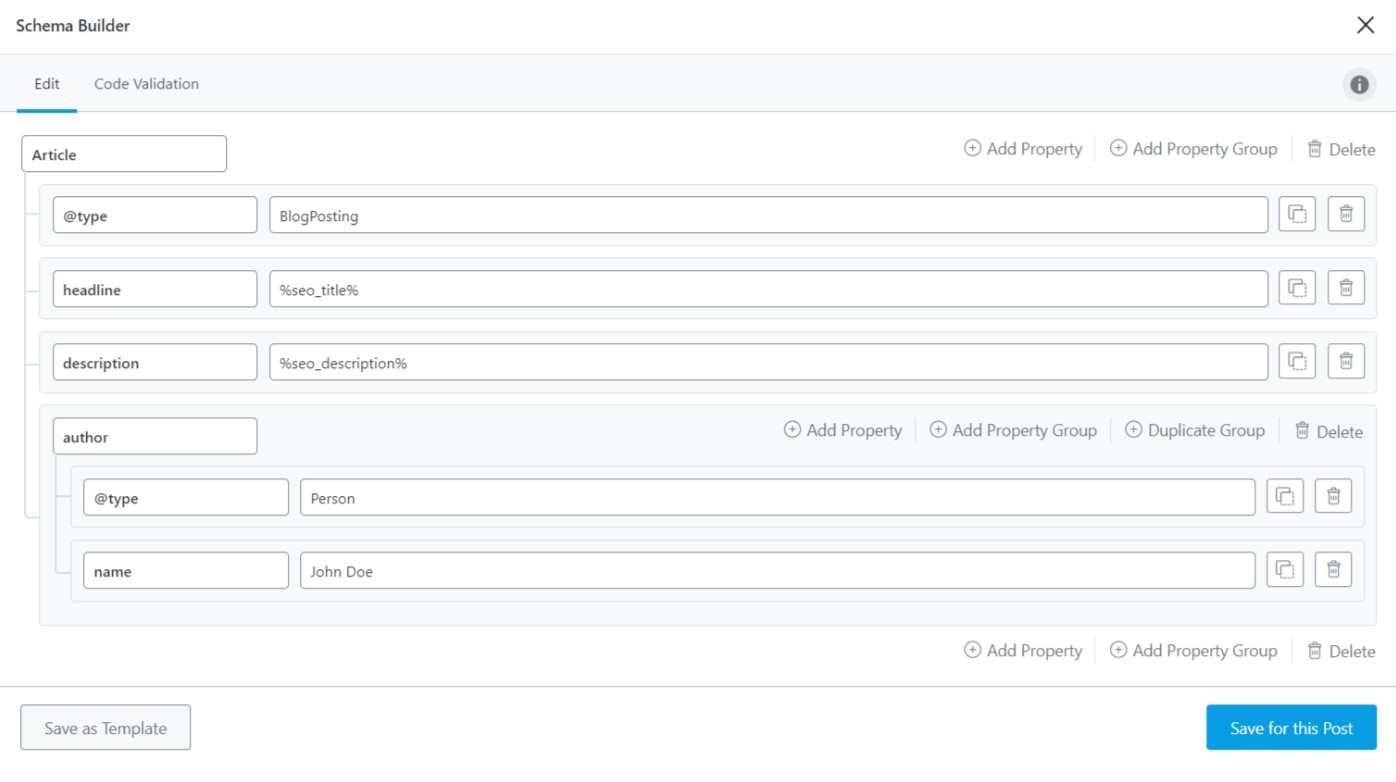Edit the @type key beside Person
1396x782 pixels.
click(186, 497)
